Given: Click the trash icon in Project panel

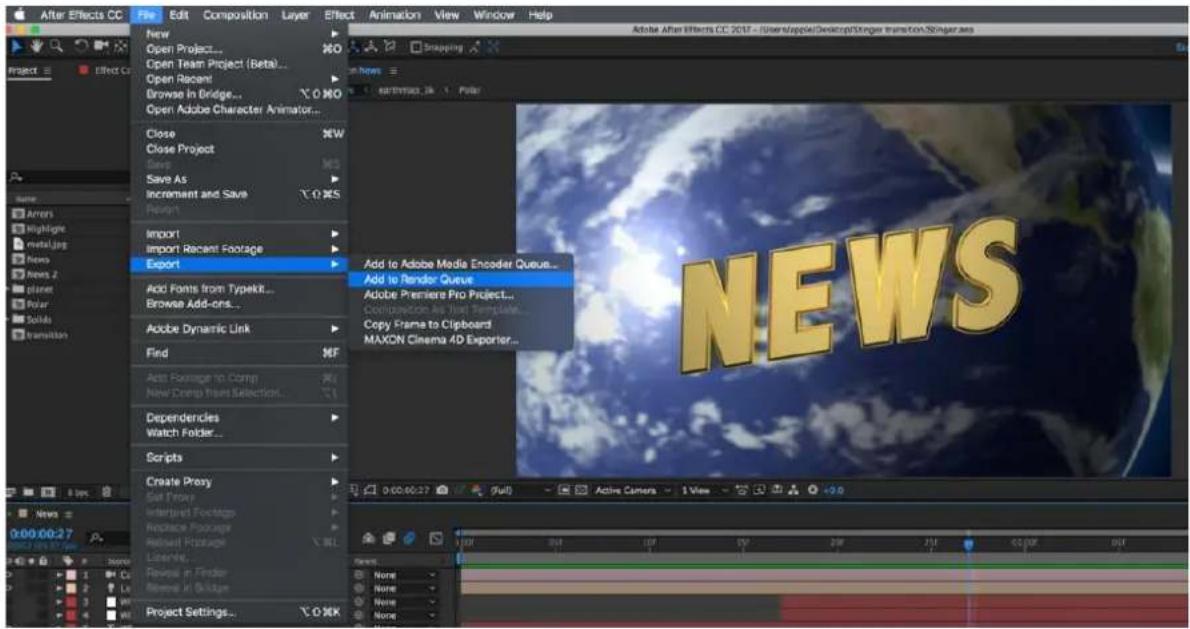Looking at the screenshot, I should (x=107, y=492).
